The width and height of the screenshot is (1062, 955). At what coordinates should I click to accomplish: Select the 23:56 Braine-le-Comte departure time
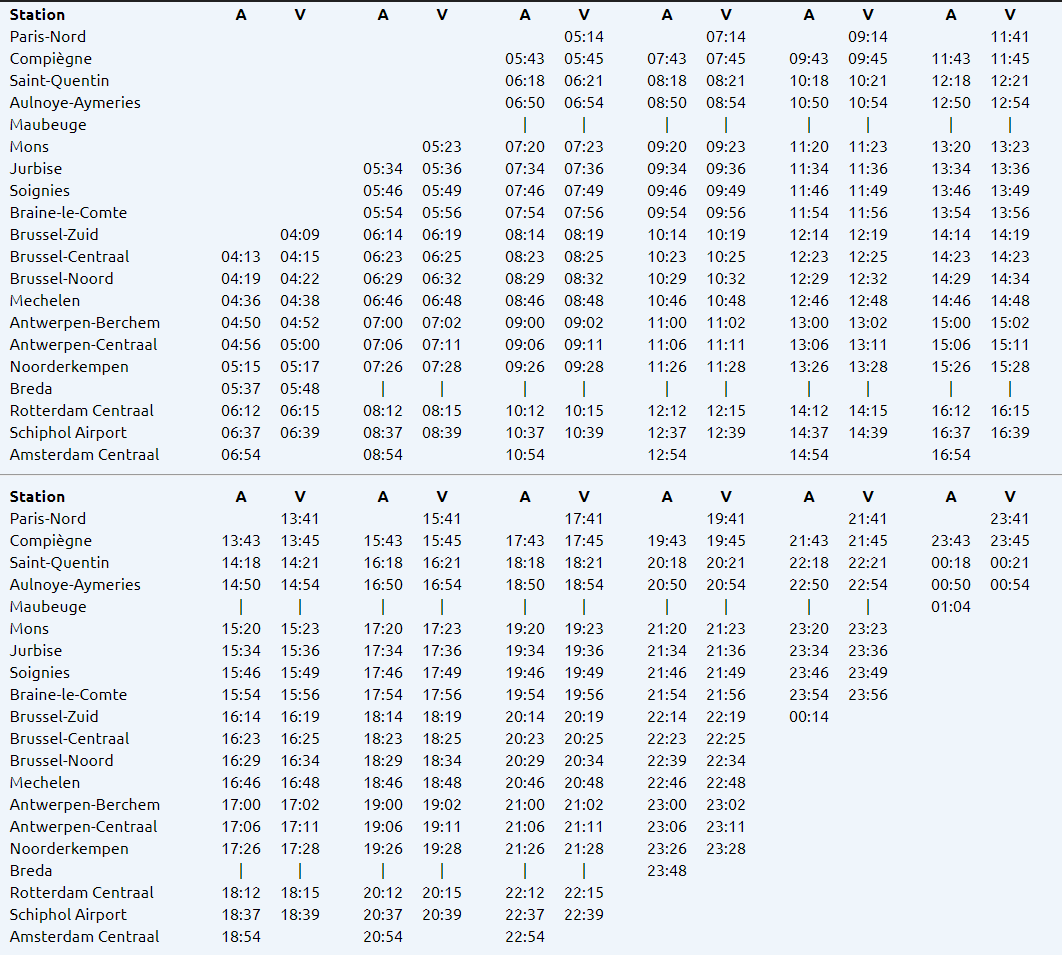pos(868,695)
